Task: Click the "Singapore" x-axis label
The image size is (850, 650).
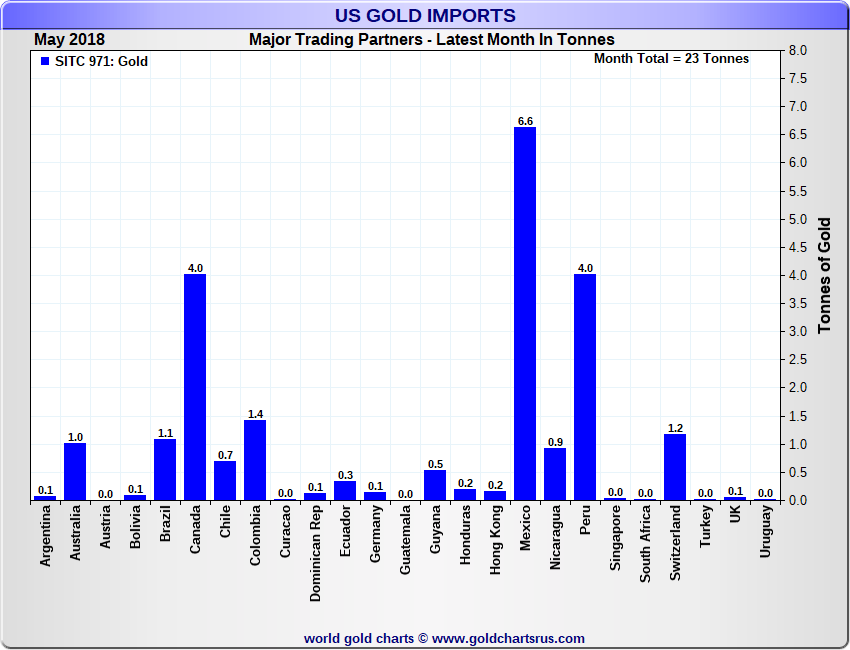Action: (x=615, y=537)
